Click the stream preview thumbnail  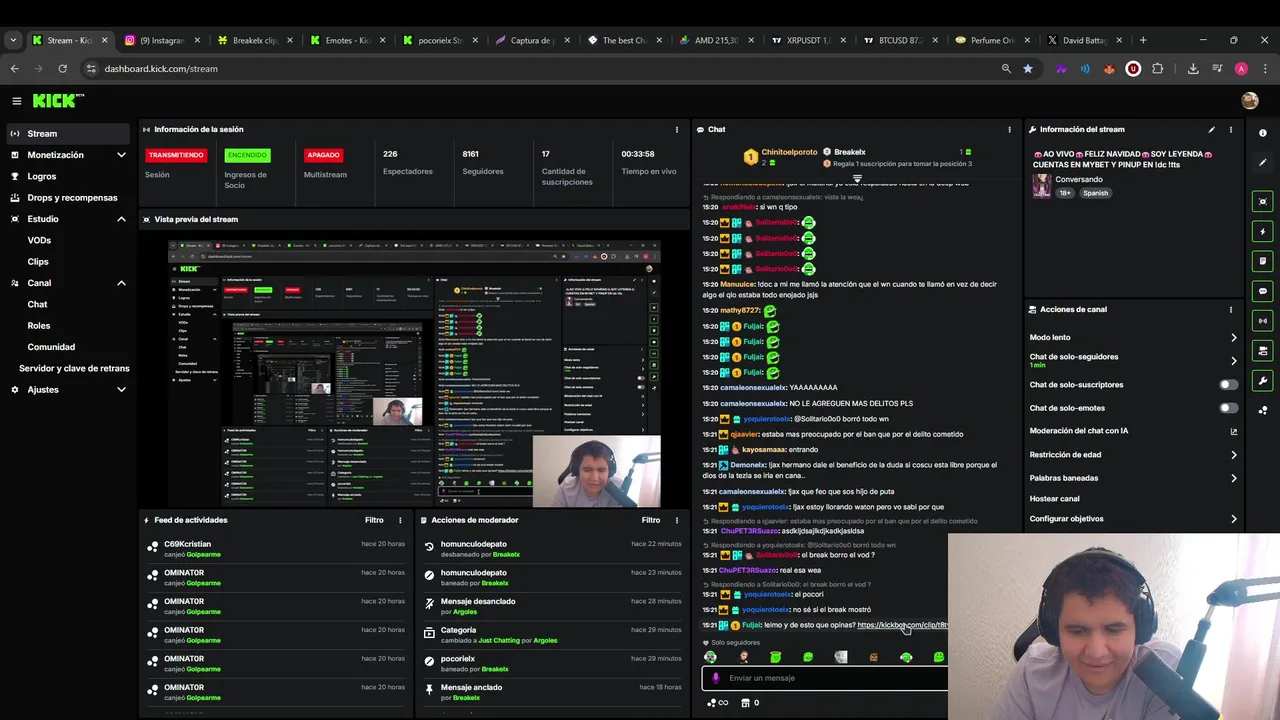(414, 373)
